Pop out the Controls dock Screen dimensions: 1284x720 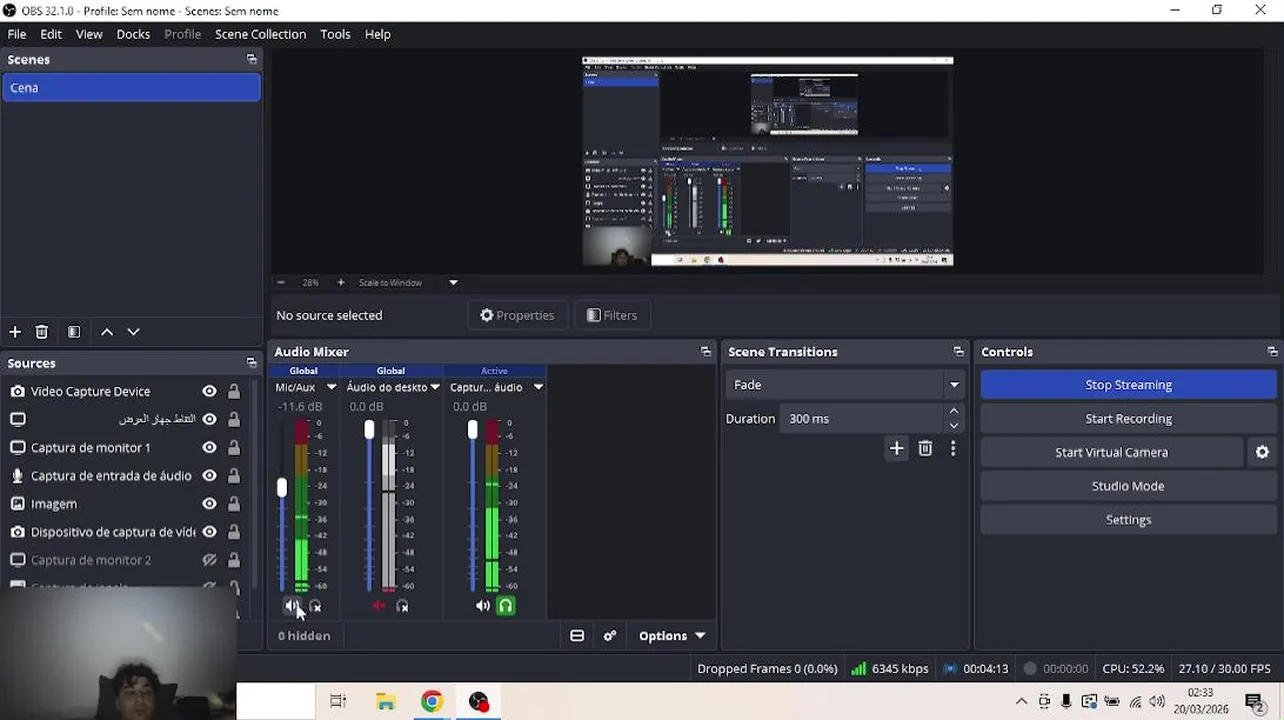coord(1272,352)
